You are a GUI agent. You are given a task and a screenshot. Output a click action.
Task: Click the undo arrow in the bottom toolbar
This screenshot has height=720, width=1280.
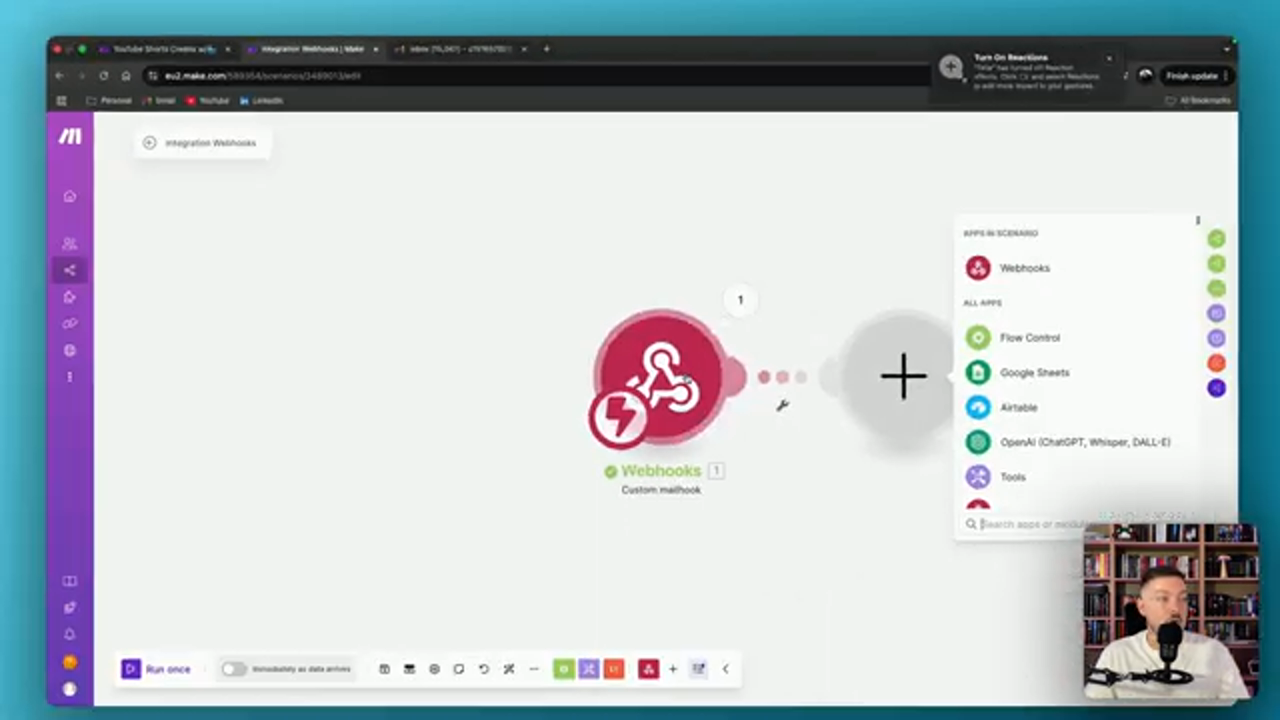(484, 669)
